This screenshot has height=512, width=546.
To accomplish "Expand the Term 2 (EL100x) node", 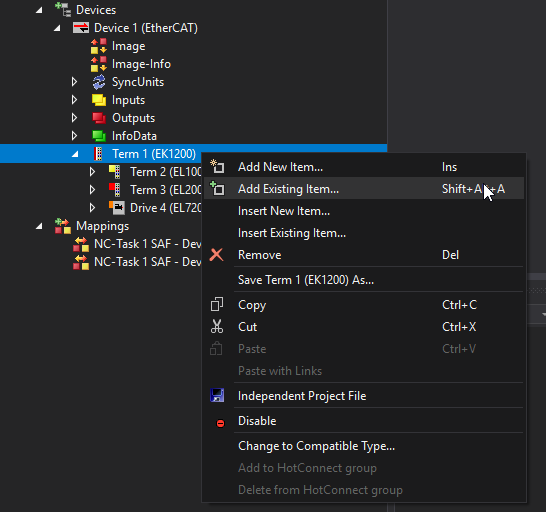I will pyautogui.click(x=92, y=172).
